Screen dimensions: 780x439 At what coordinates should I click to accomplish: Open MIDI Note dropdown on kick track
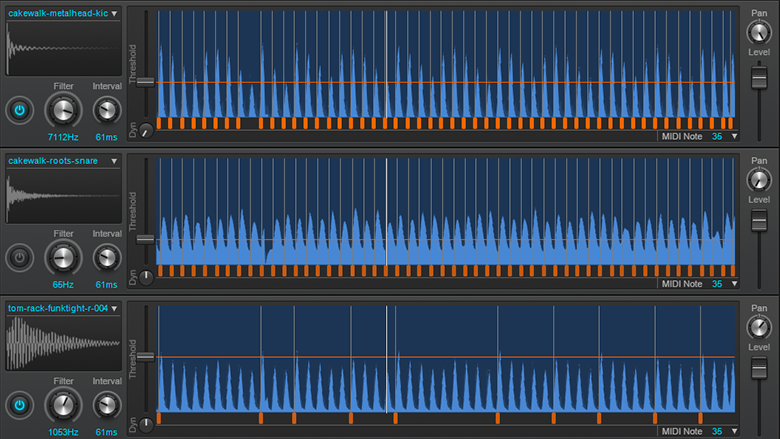click(734, 136)
